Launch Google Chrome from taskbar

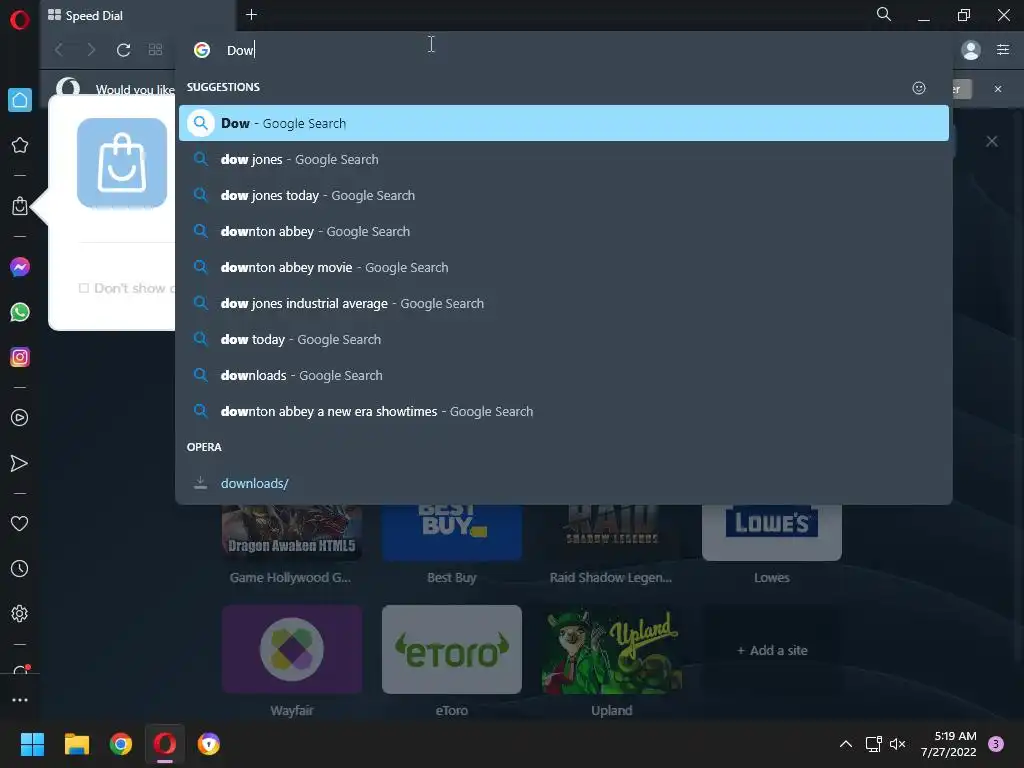point(121,744)
